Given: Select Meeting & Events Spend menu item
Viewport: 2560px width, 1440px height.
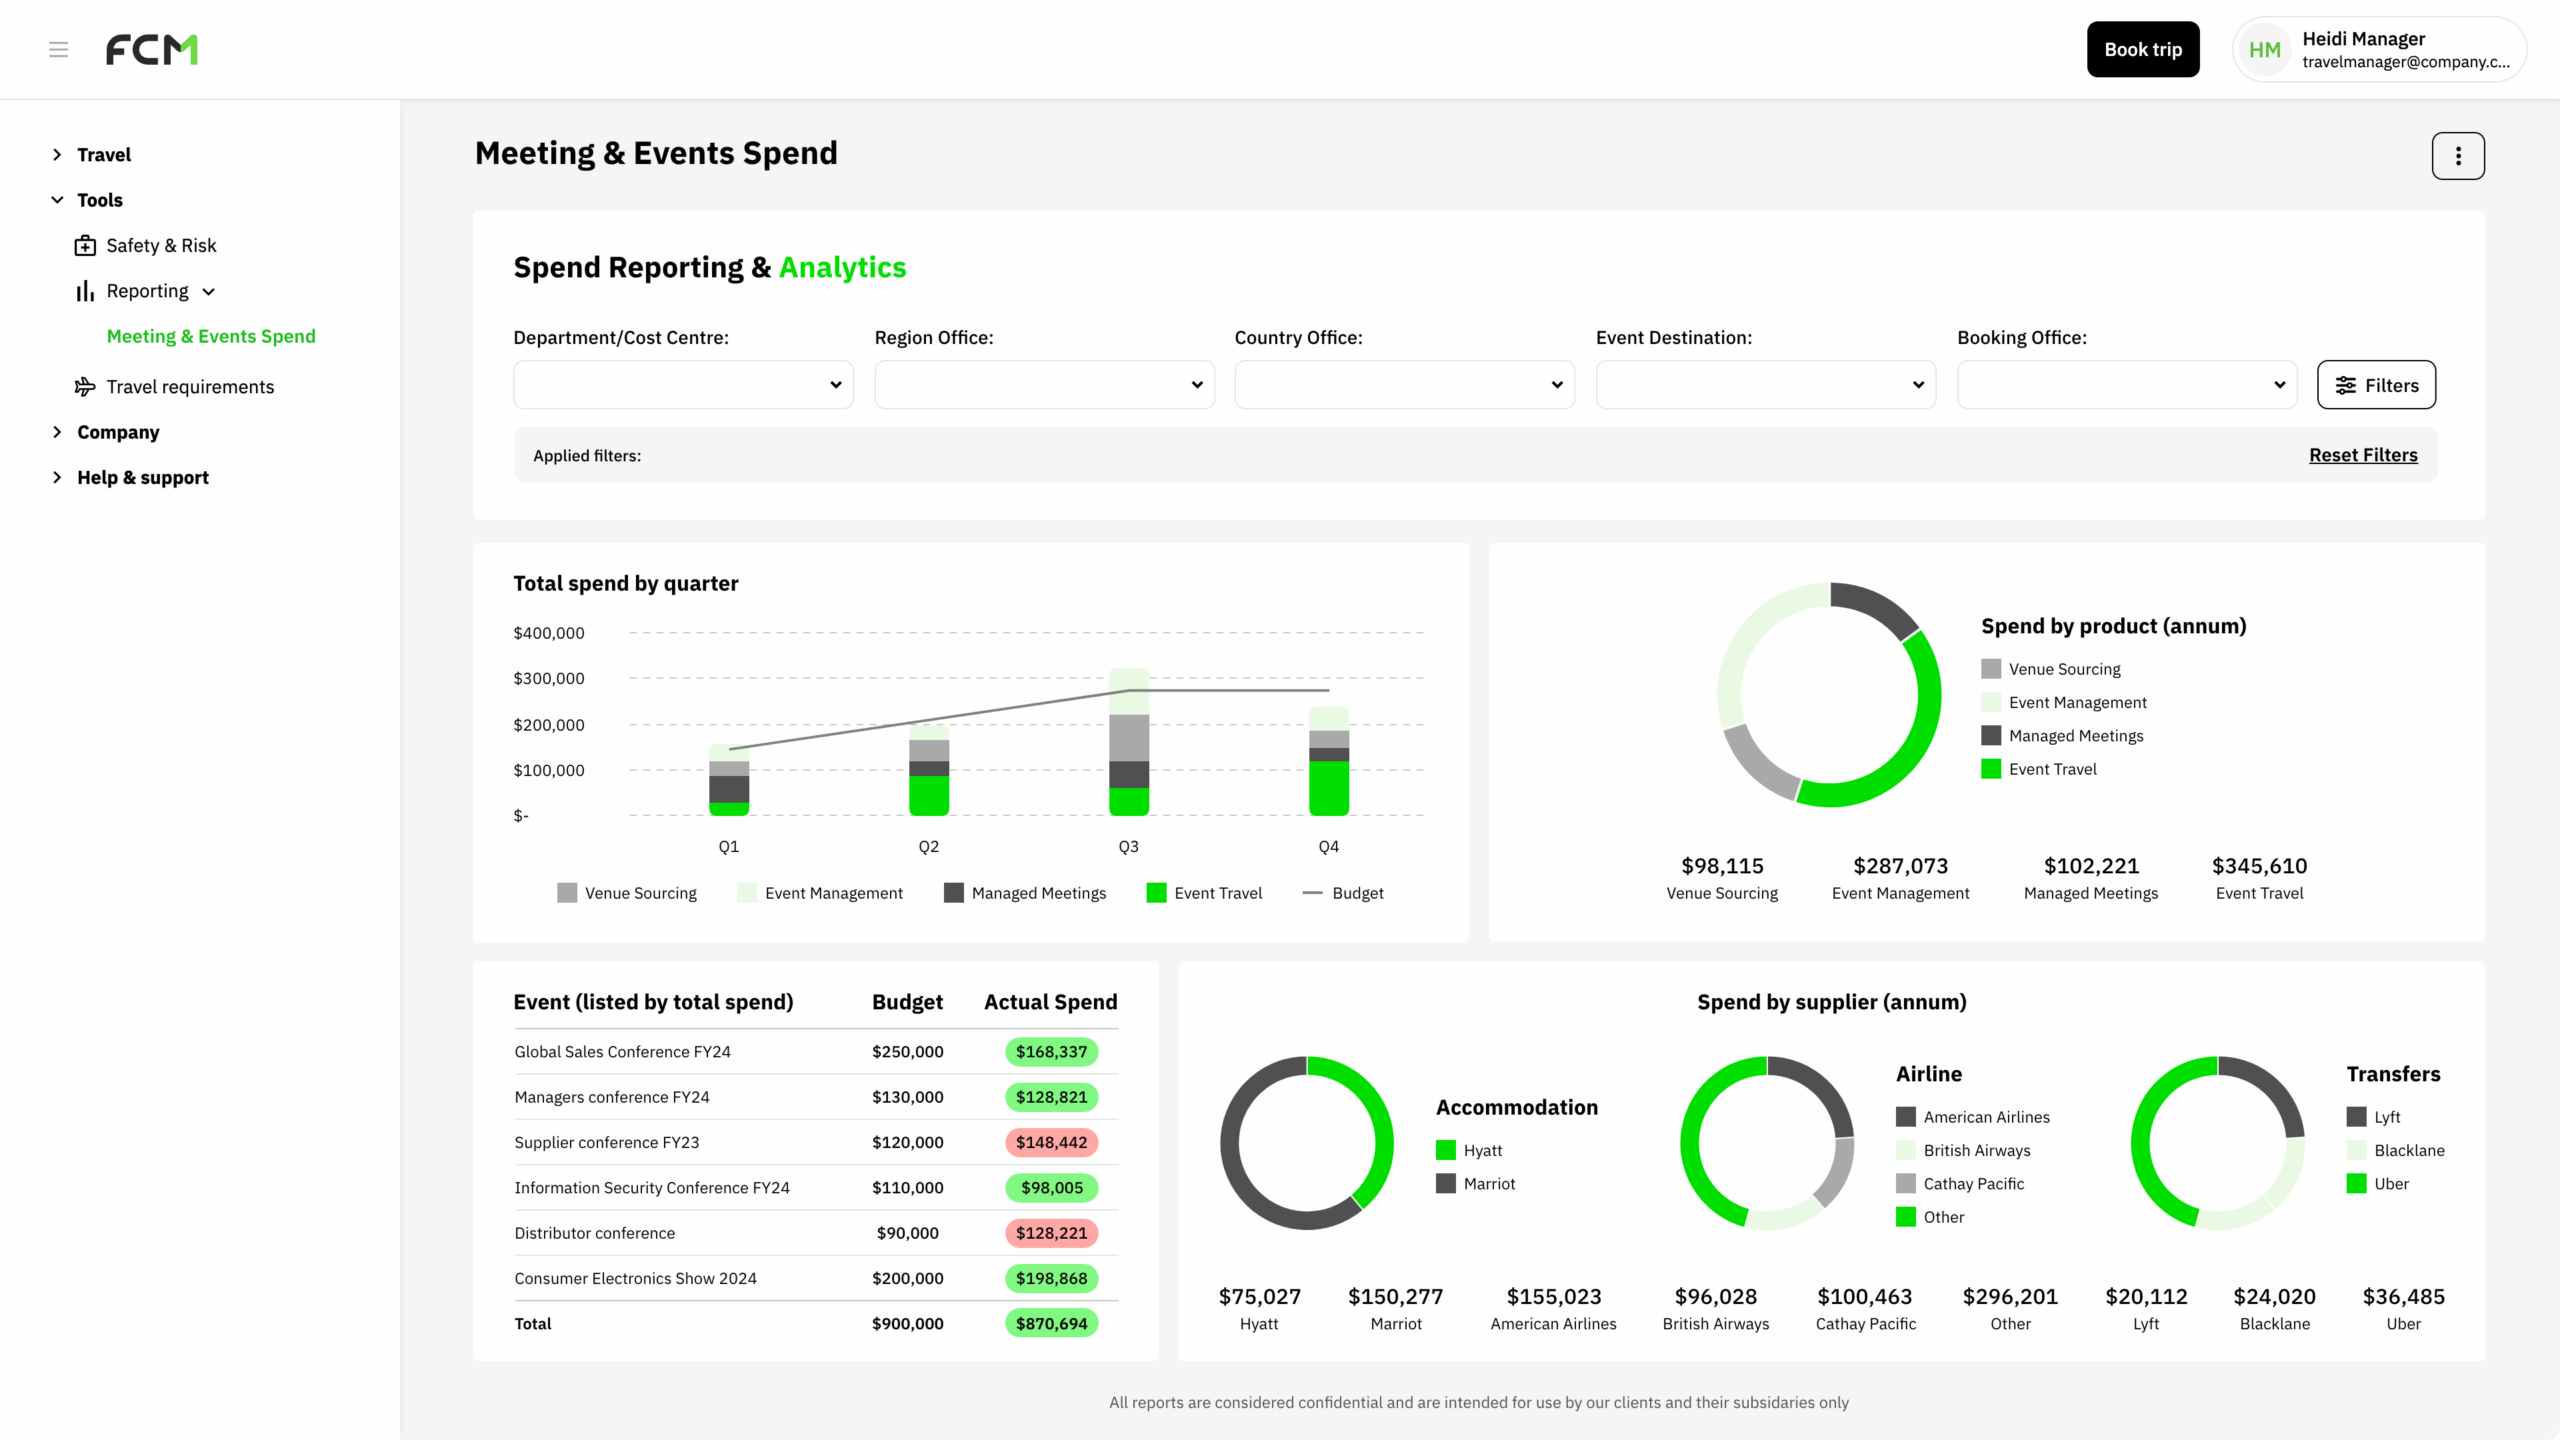Looking at the screenshot, I should click(211, 336).
